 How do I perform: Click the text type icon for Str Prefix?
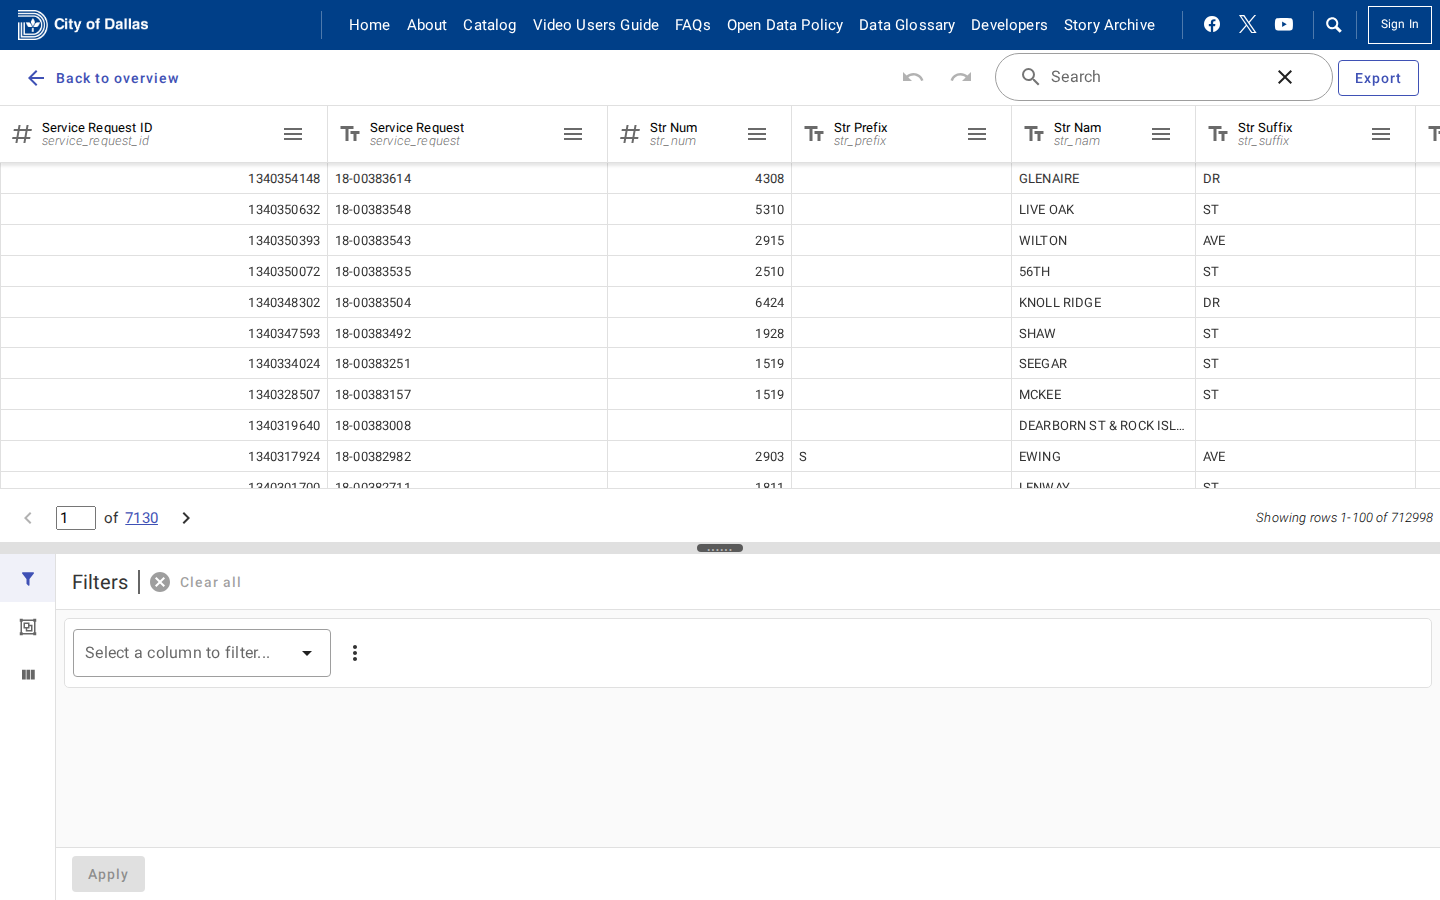click(x=814, y=134)
